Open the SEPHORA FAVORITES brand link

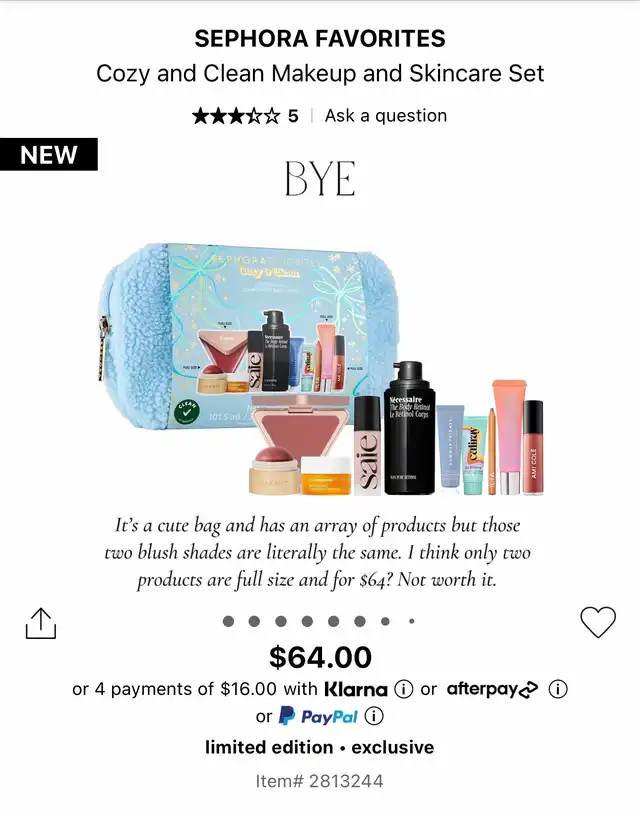coord(320,39)
